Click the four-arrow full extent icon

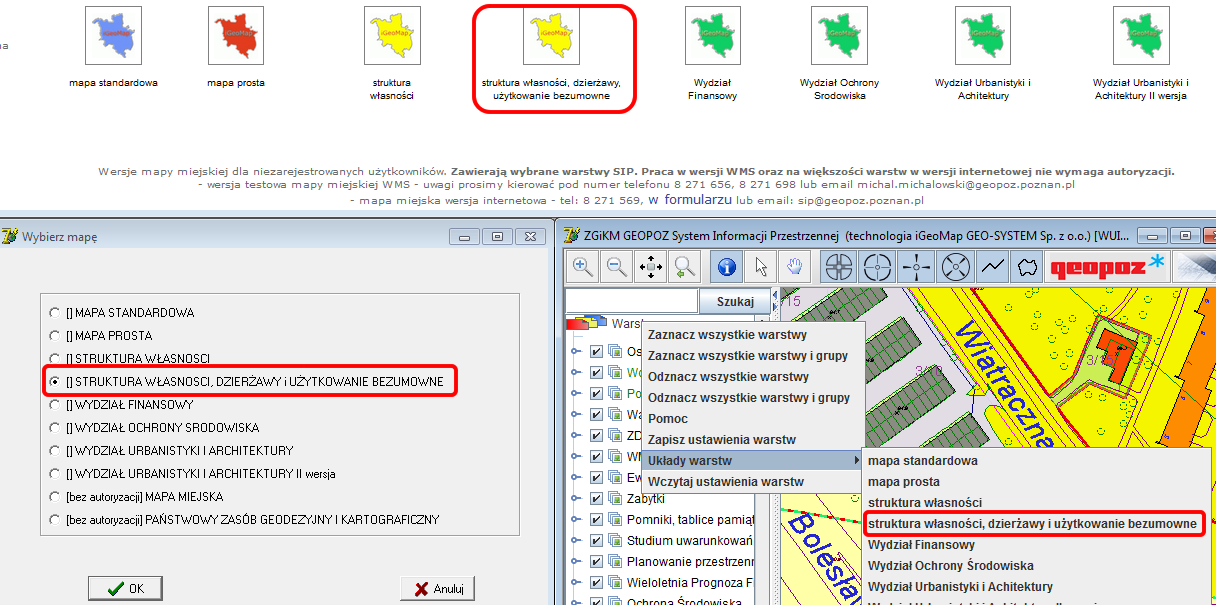651,266
